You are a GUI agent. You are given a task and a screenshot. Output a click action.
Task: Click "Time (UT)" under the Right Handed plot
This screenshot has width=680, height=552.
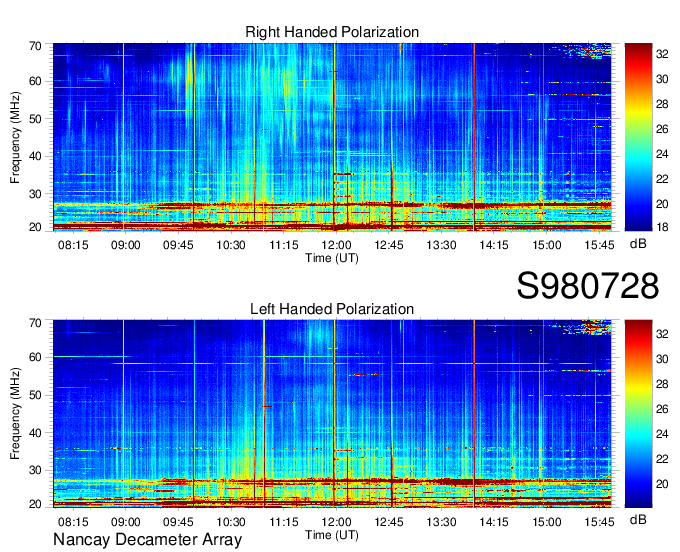pos(332,258)
